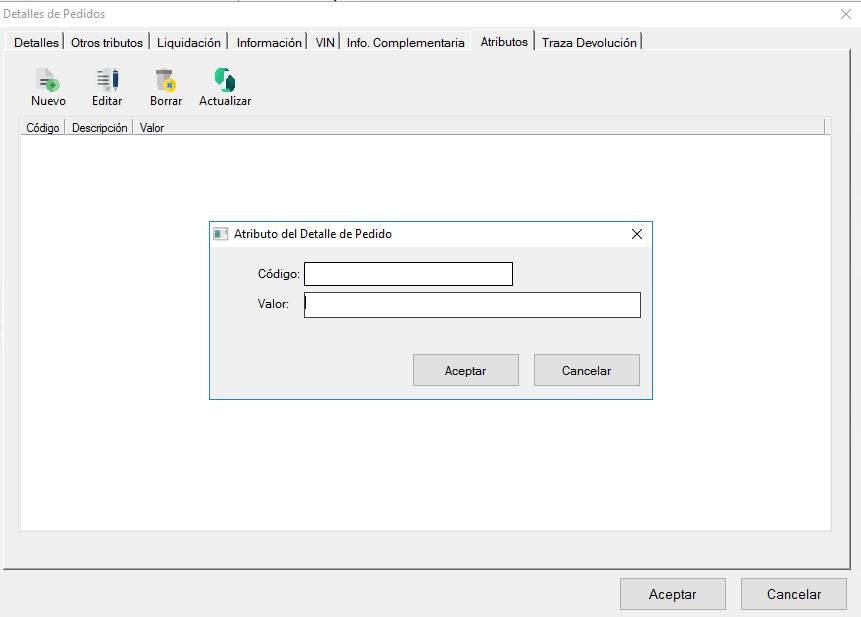
Task: Go to the Liquidación tab
Action: (x=189, y=43)
